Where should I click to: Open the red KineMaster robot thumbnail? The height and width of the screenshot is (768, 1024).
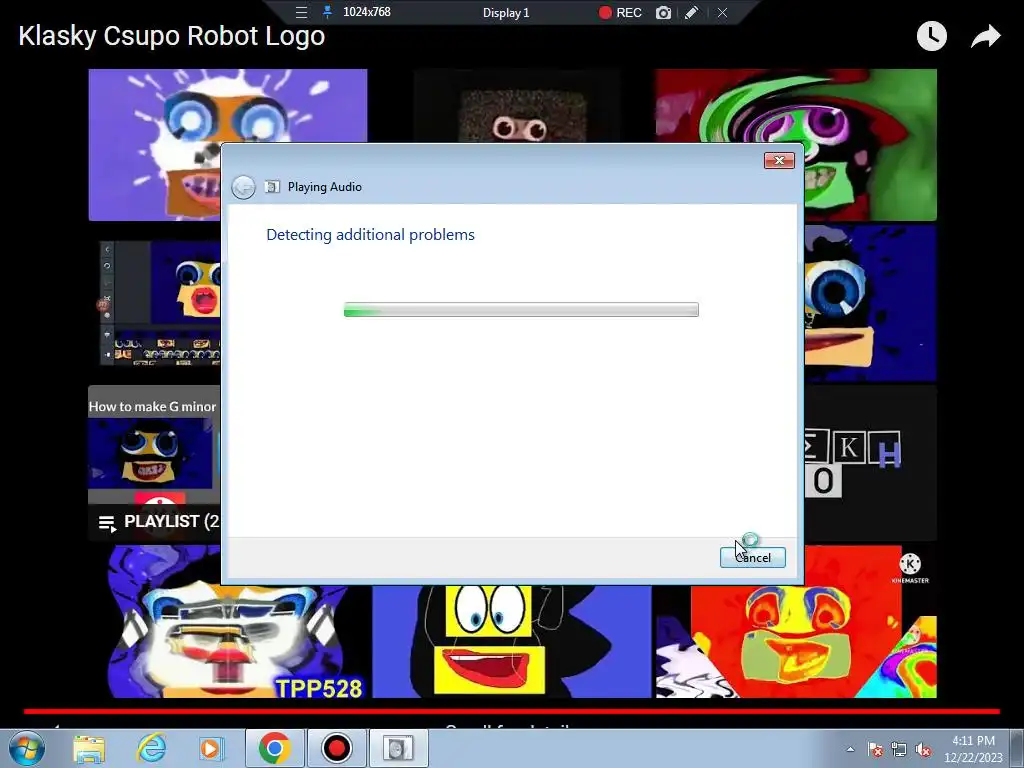coord(796,641)
